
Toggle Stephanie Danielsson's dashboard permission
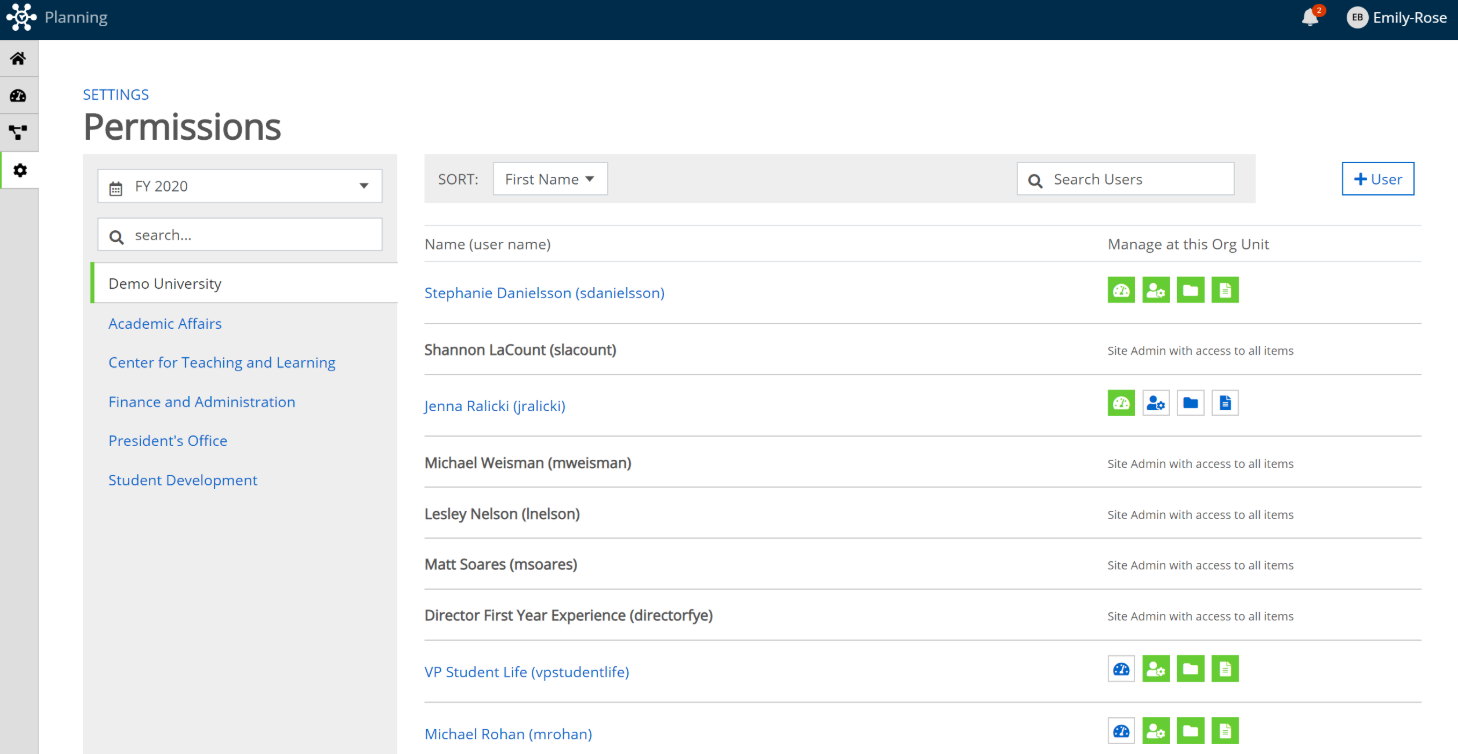tap(1121, 290)
